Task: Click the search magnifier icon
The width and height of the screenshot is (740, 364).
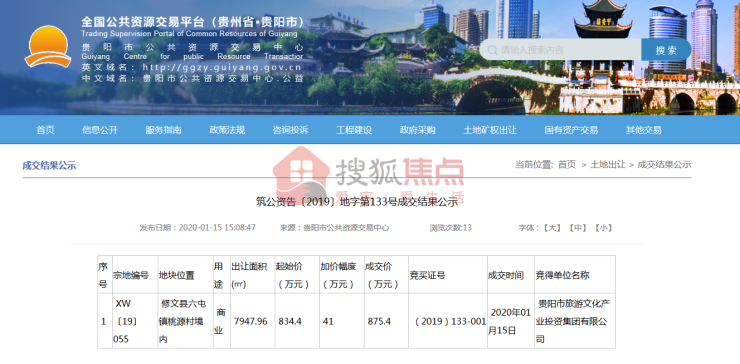Action: pyautogui.click(x=492, y=50)
